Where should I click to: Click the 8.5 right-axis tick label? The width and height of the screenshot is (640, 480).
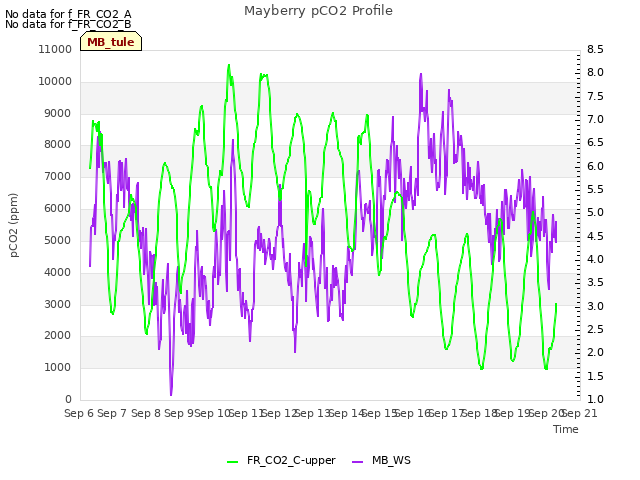[x=595, y=49]
